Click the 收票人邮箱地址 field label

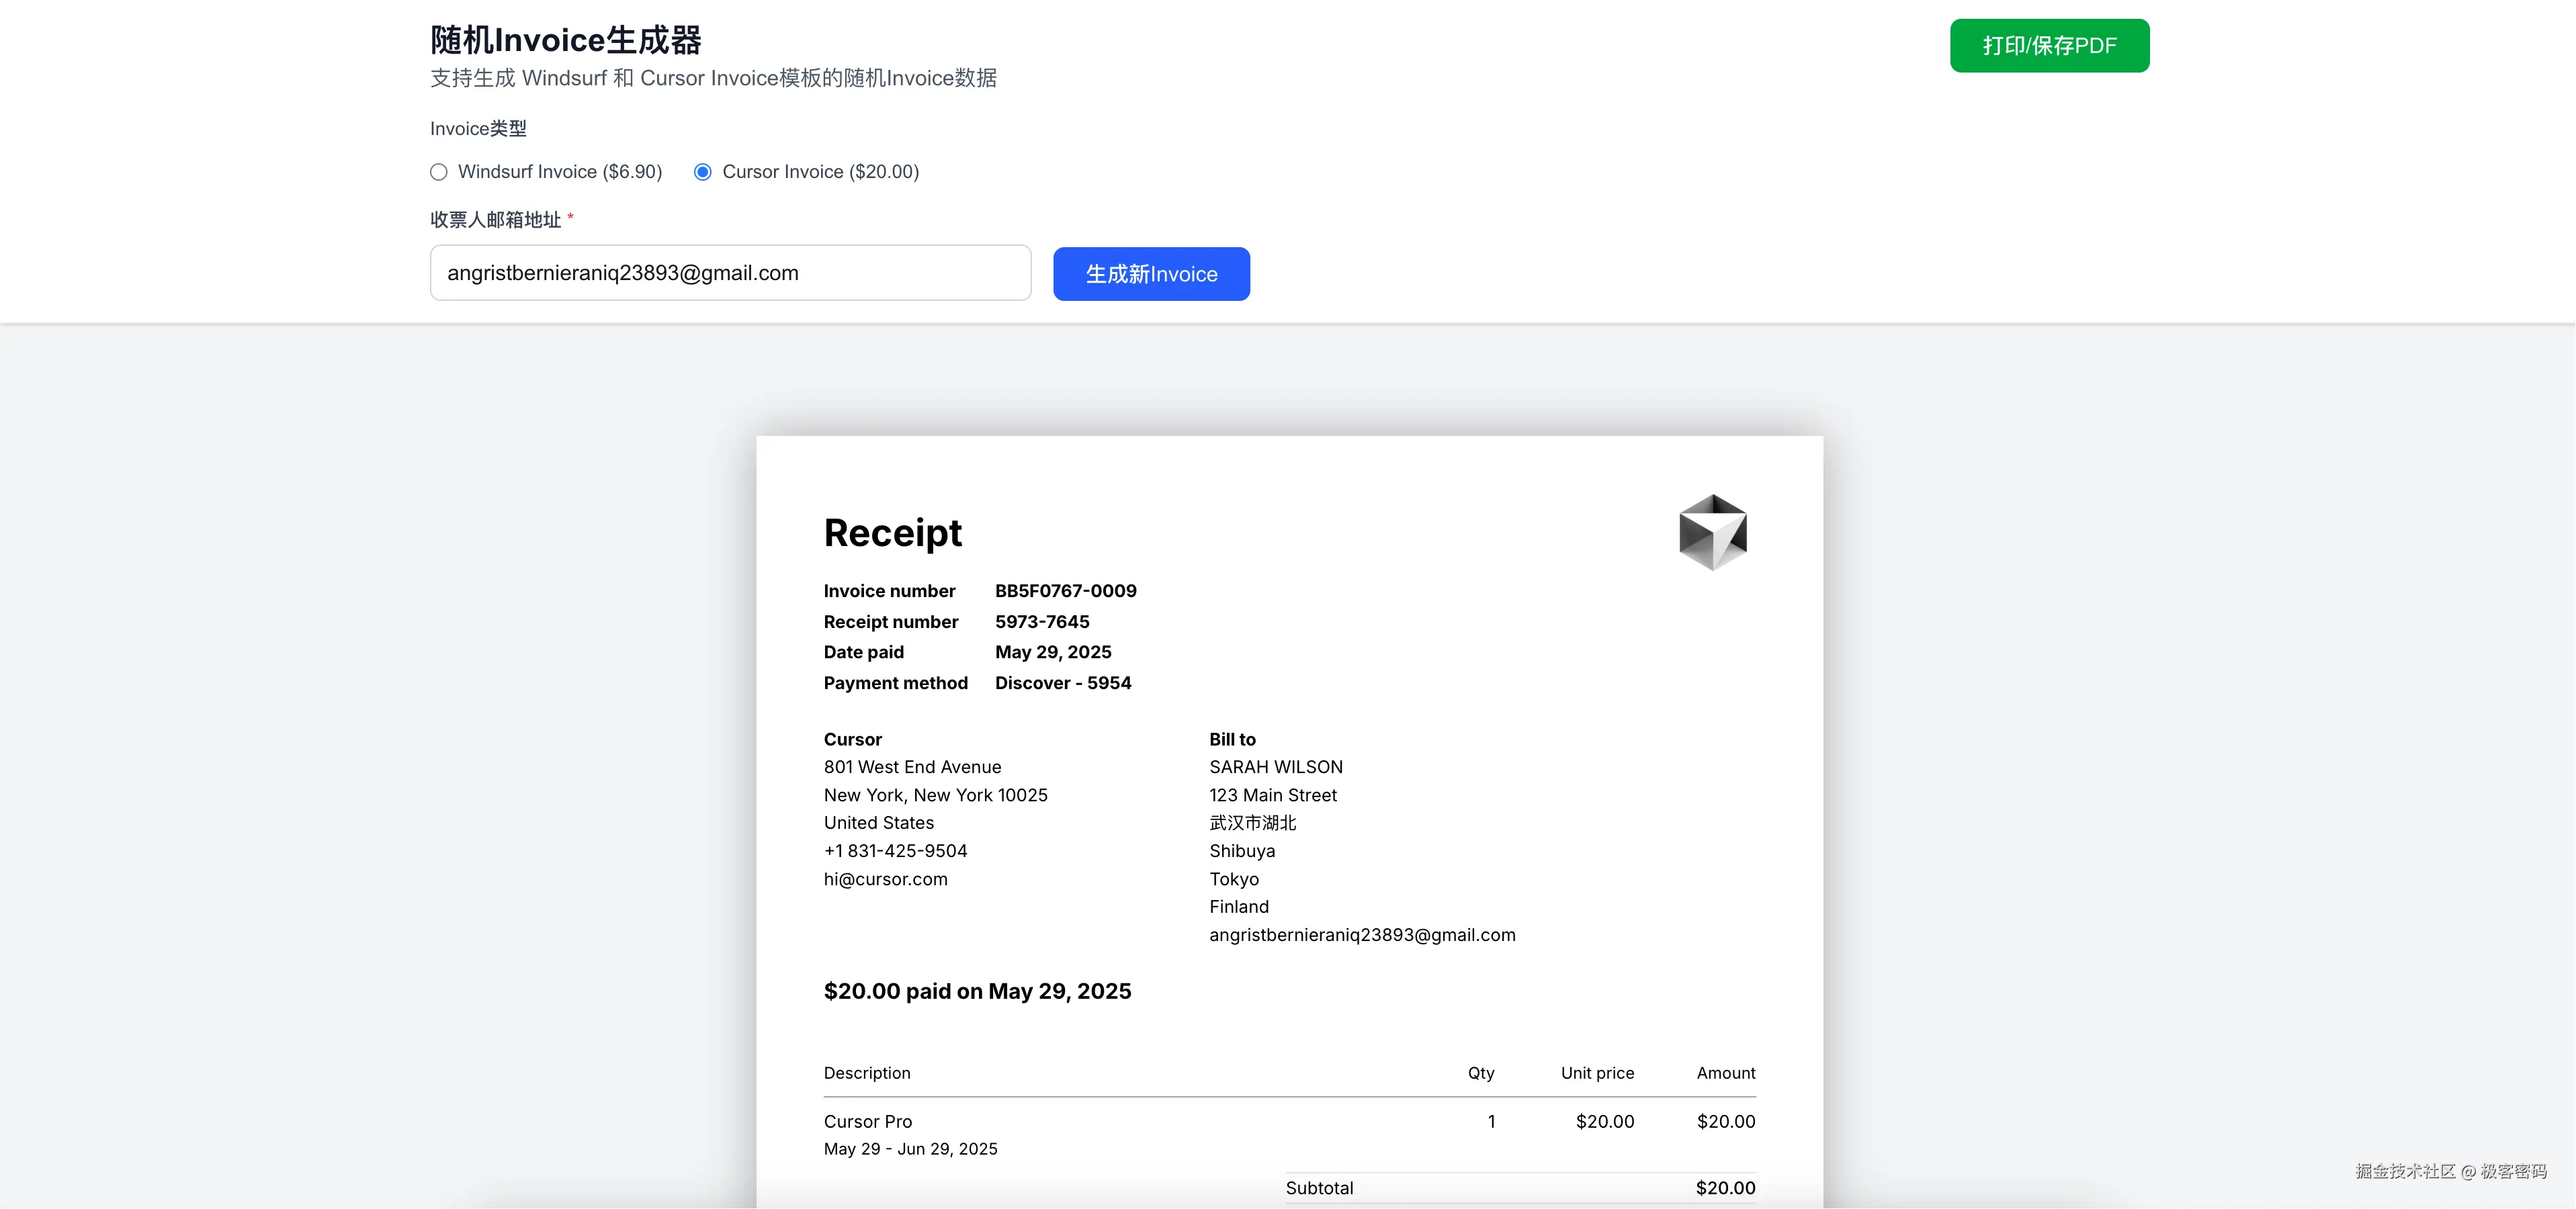click(495, 220)
